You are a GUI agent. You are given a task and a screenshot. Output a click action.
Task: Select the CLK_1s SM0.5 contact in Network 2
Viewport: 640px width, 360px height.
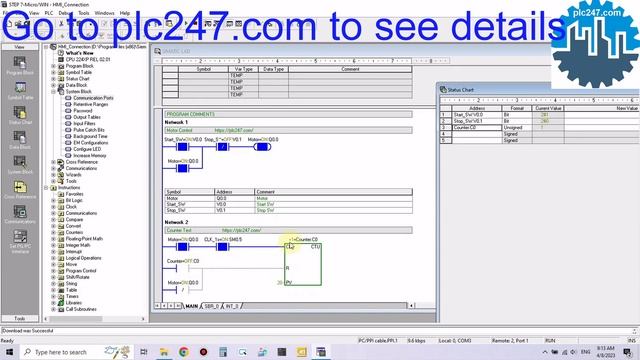click(x=222, y=247)
